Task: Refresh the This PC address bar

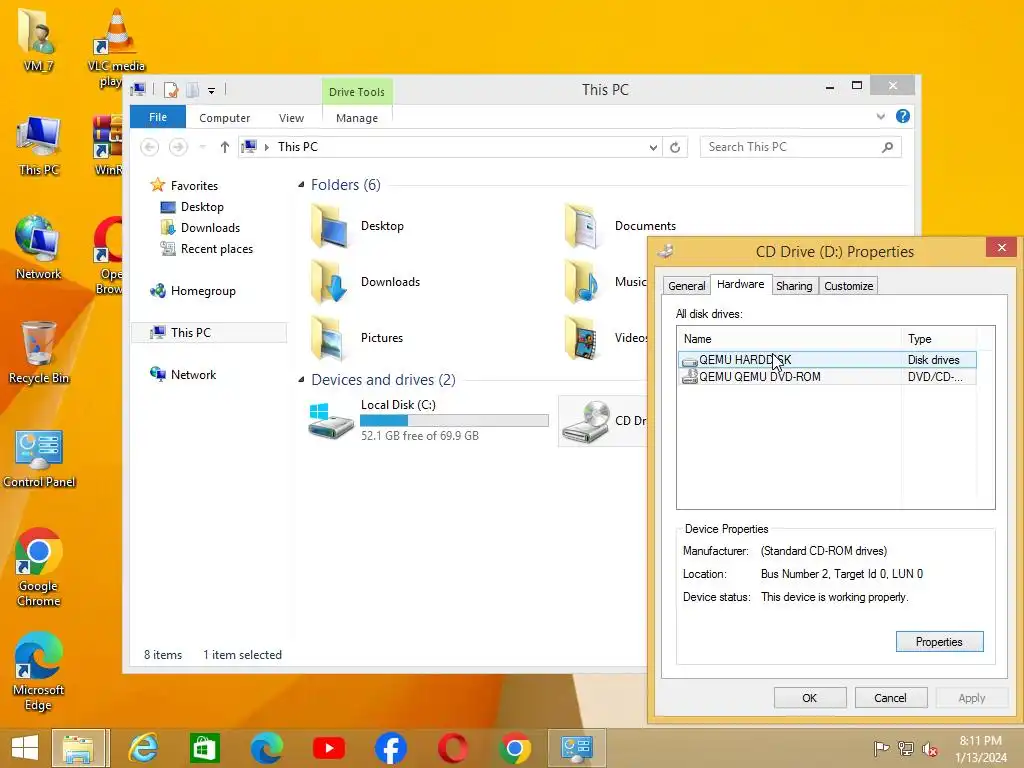Action: coord(675,147)
